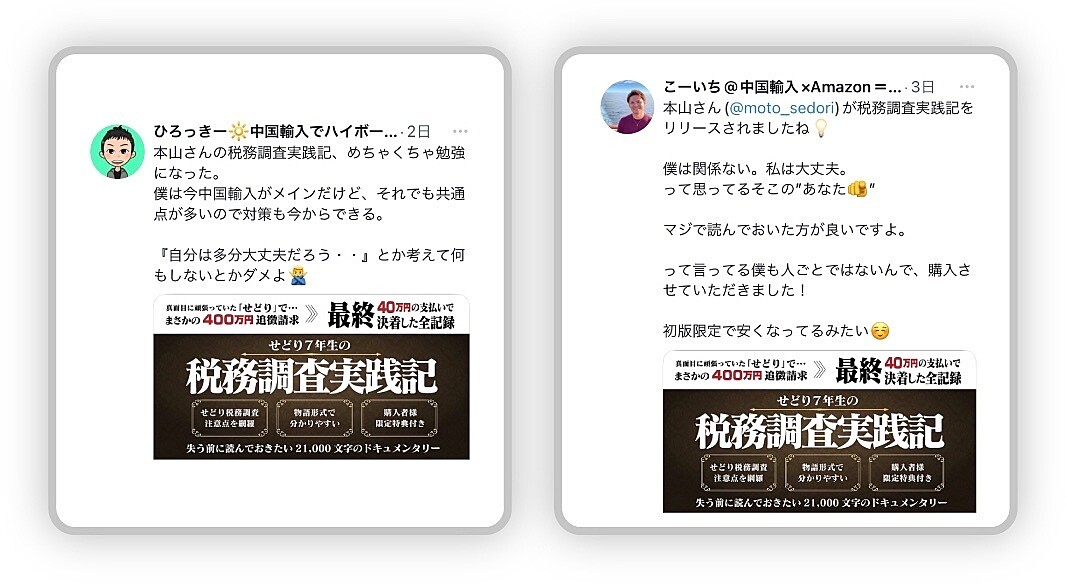
Task: Click 購入者様限定特典付き badge in left banner
Action: 399,418
